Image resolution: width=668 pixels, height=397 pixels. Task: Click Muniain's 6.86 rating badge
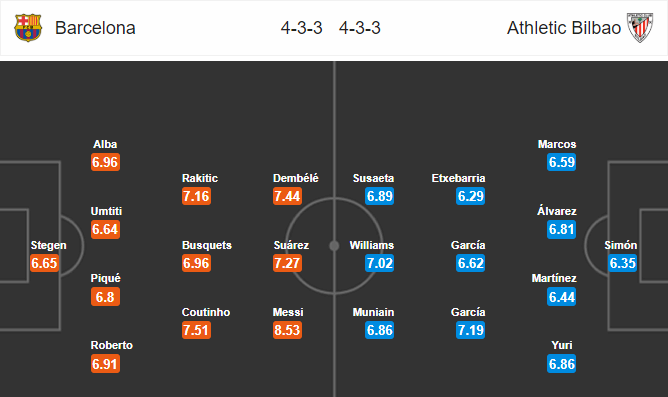(380, 330)
